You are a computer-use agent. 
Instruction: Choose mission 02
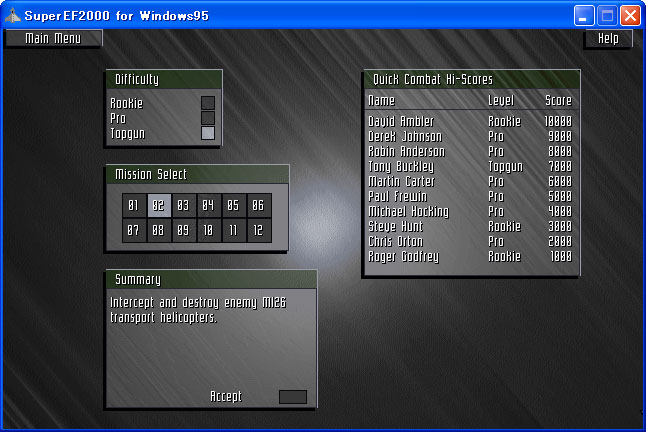coord(159,205)
